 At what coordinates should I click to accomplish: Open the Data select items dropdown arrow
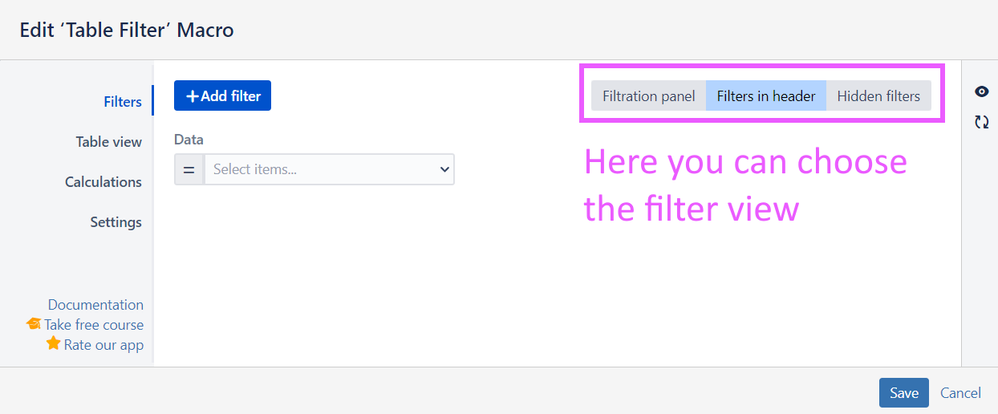pos(444,169)
